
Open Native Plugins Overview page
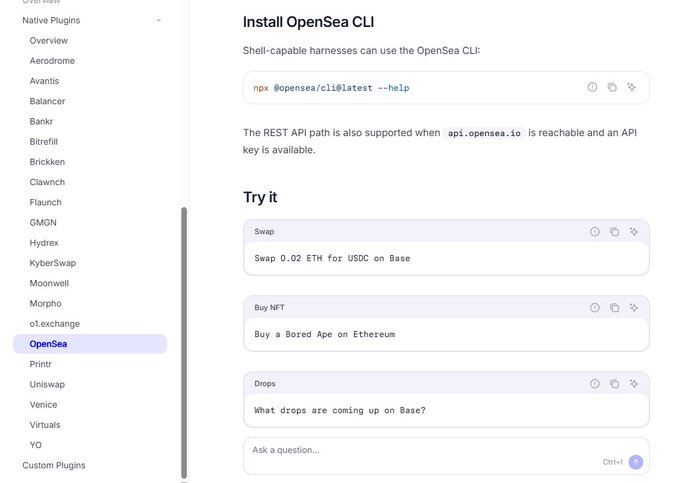point(49,40)
